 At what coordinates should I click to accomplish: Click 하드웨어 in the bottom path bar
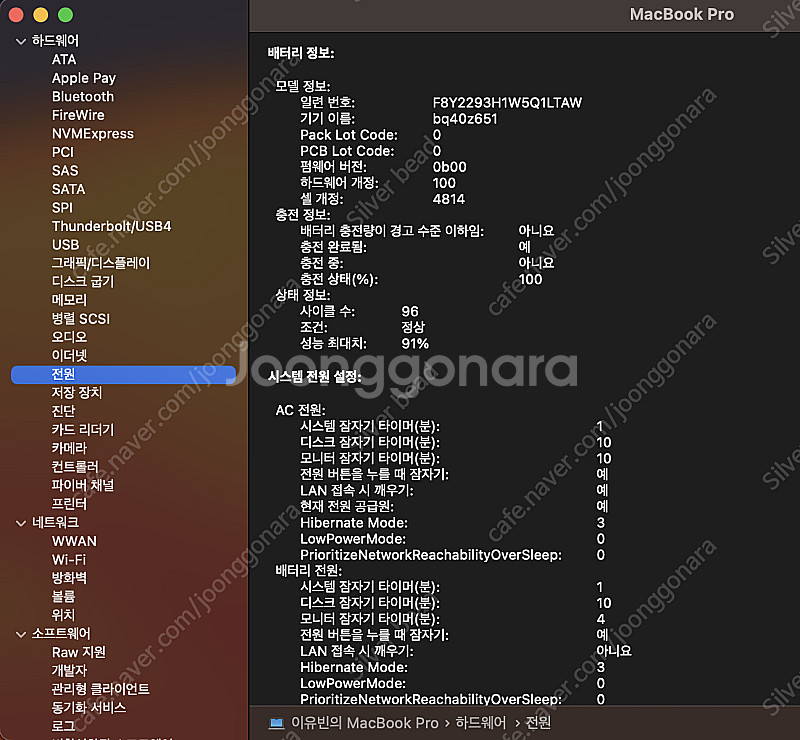point(481,723)
